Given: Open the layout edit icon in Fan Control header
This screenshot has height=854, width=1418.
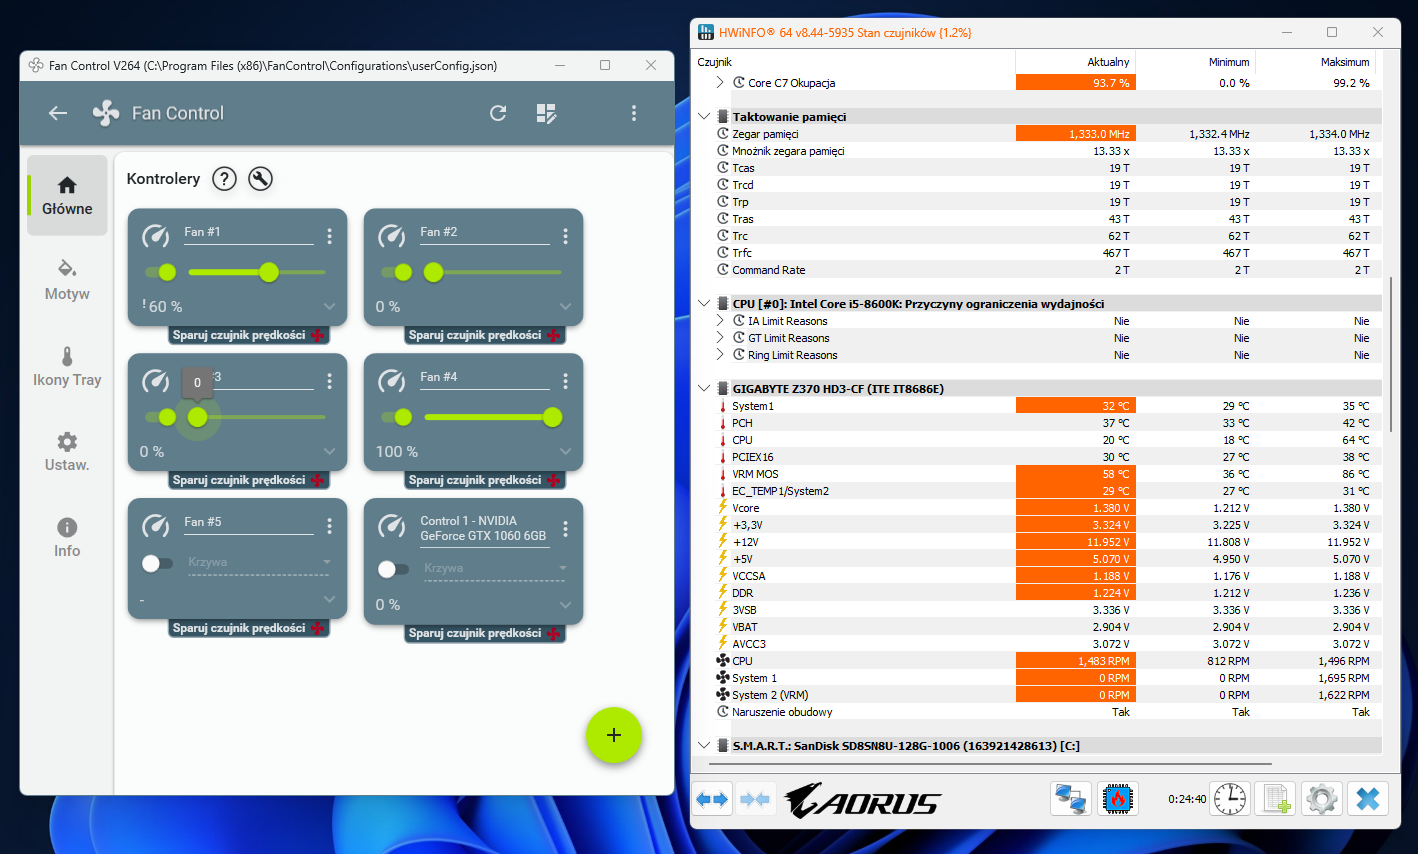Looking at the screenshot, I should 546,113.
